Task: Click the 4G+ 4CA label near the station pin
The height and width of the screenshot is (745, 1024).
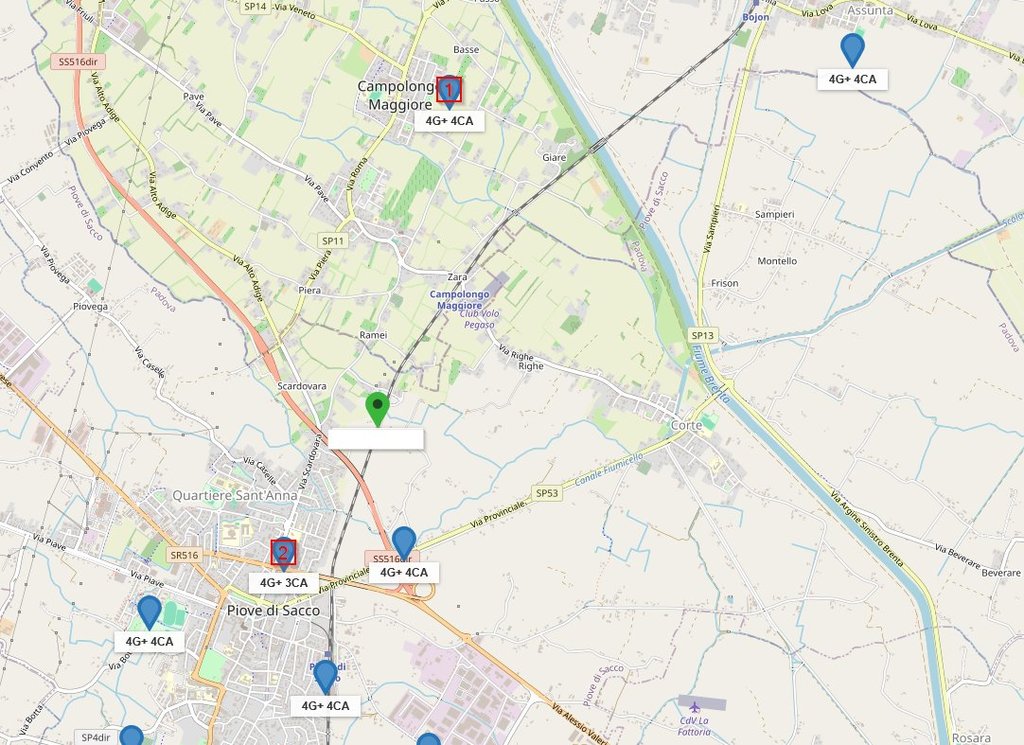Action: (325, 706)
